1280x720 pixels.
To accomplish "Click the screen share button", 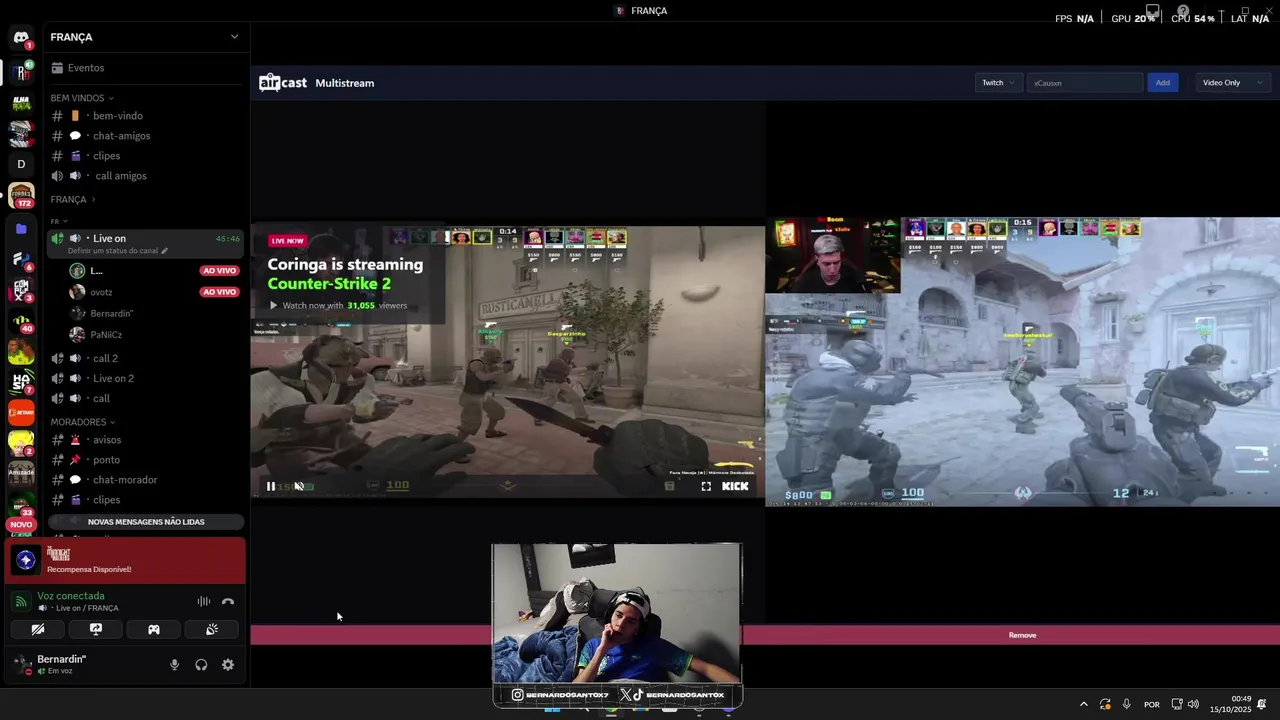I will (96, 629).
